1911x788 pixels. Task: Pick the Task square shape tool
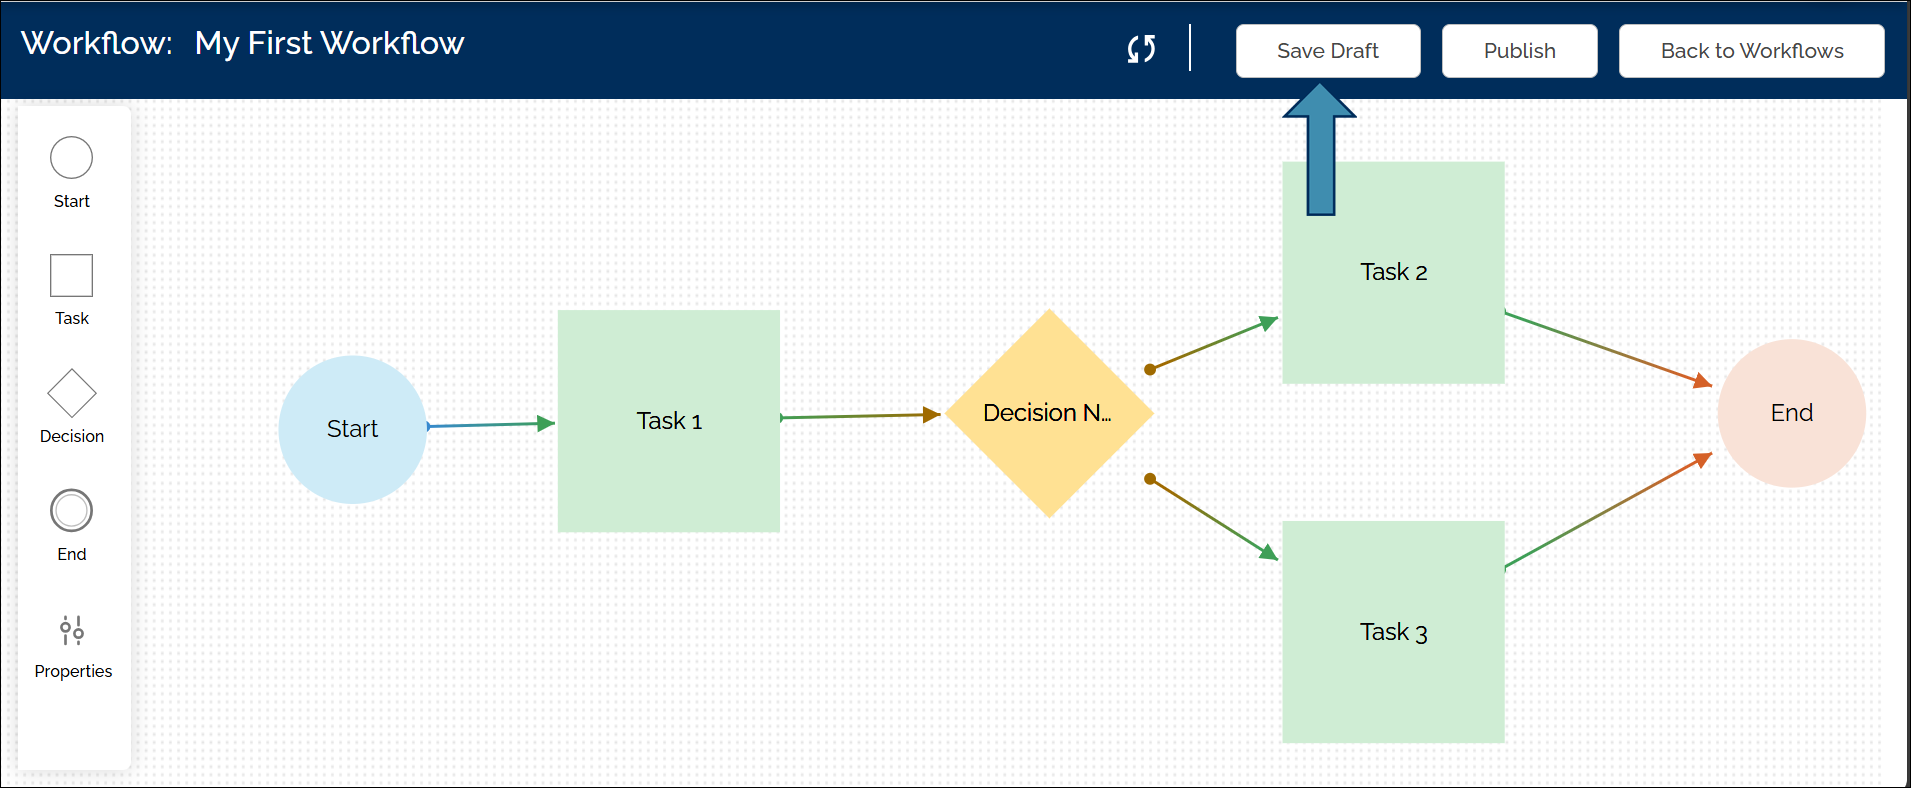(71, 275)
